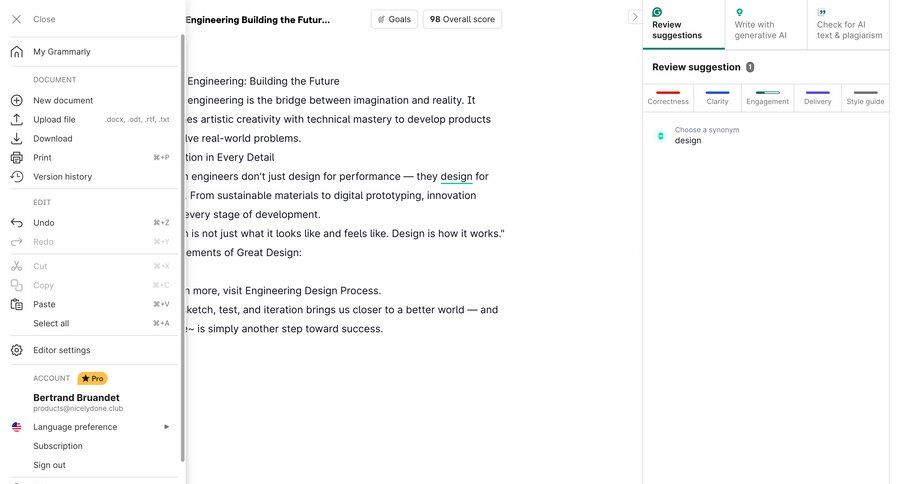The image size is (900, 484).
Task: Click the Print printer icon
Action: tap(17, 157)
